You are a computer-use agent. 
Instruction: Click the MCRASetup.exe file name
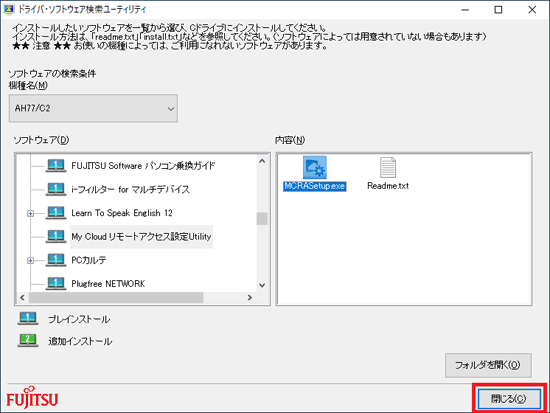click(315, 186)
